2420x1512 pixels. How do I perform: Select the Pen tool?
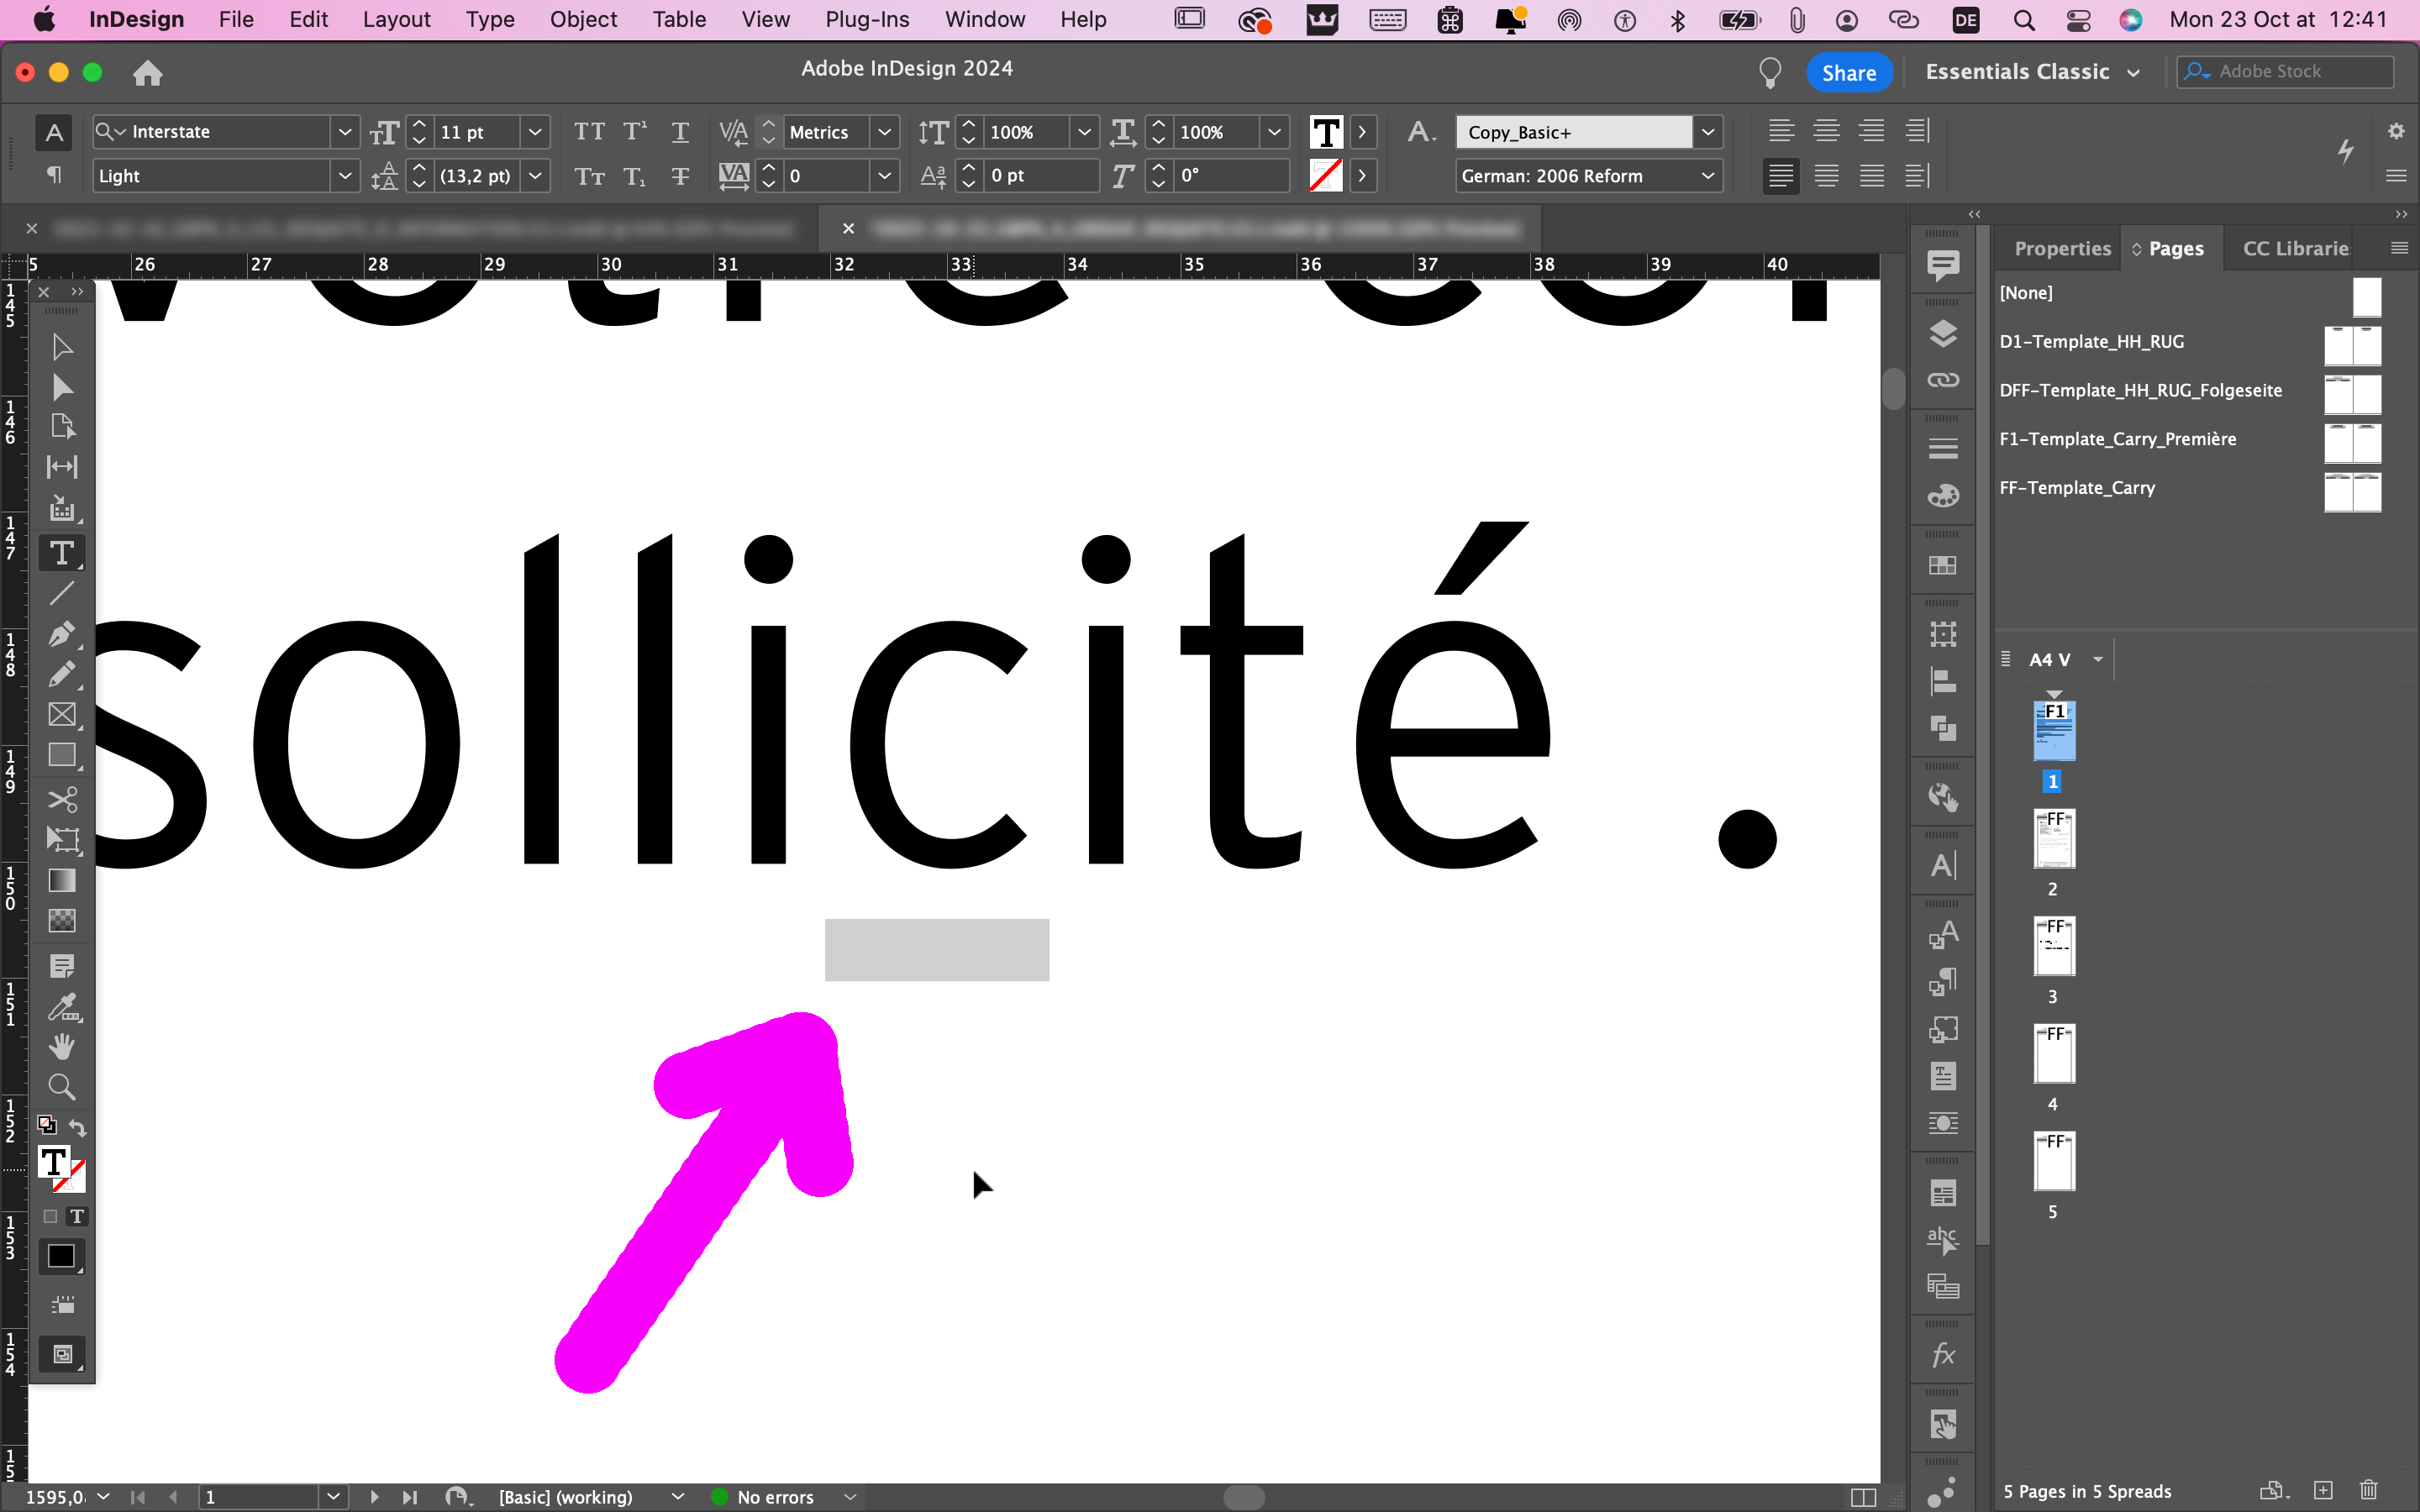(x=62, y=634)
